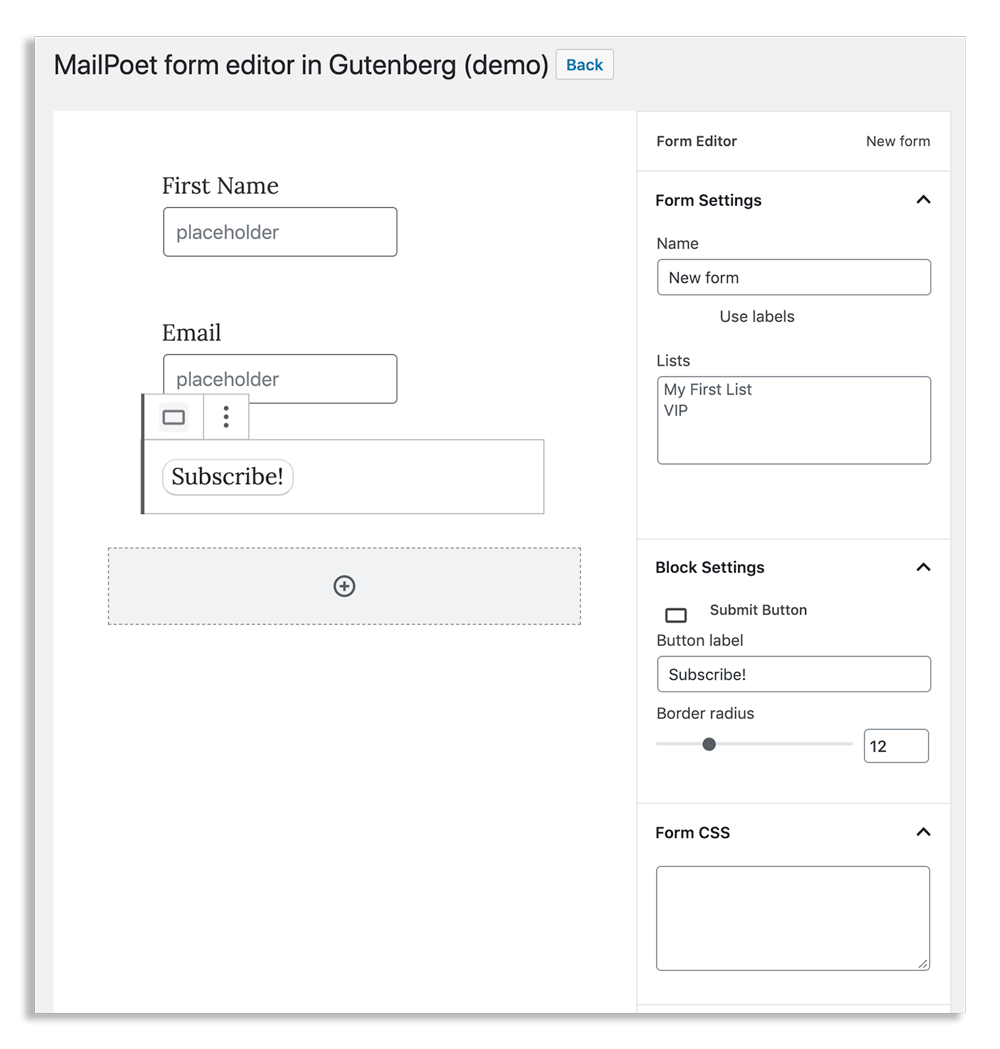Click into the Form CSS textarea

(x=793, y=919)
